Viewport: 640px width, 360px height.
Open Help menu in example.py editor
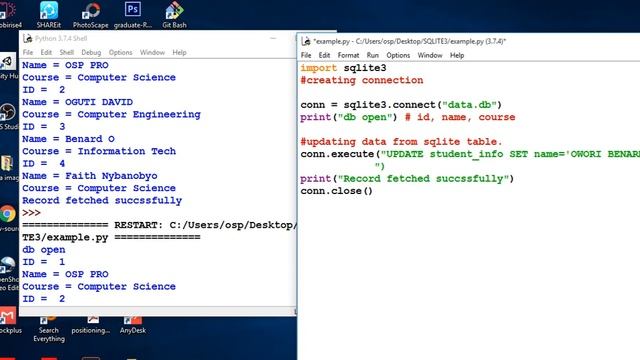(x=457, y=55)
